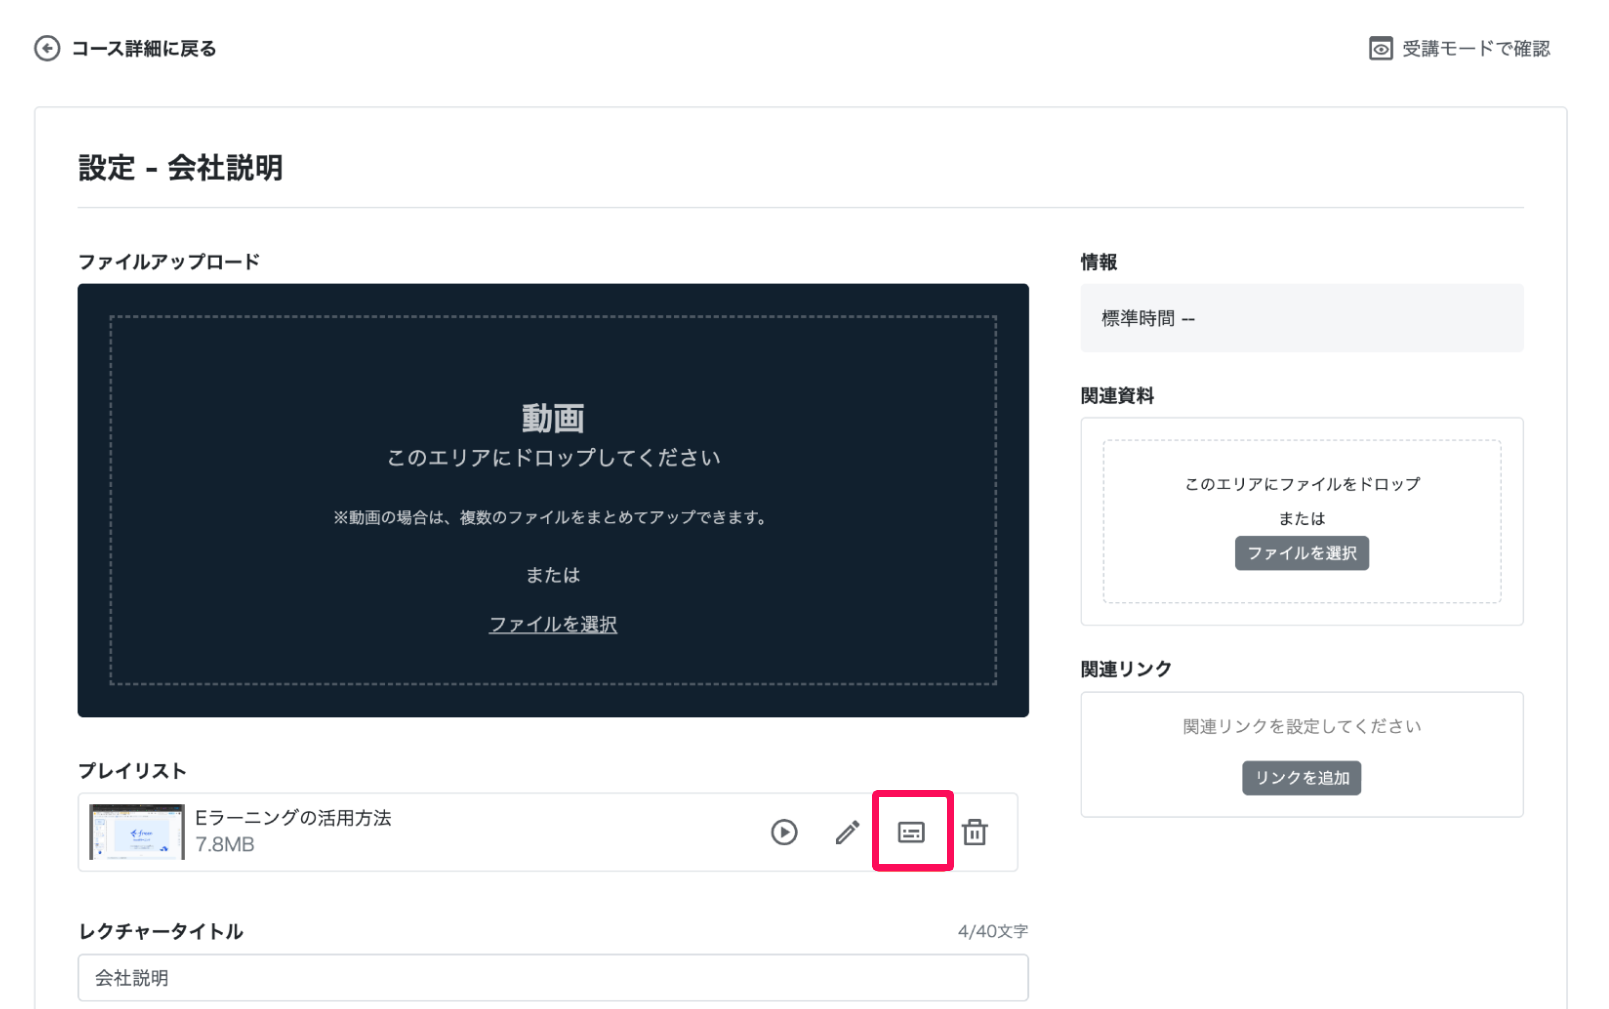Click the 情報 section label
The height and width of the screenshot is (1009, 1609).
(x=1099, y=262)
